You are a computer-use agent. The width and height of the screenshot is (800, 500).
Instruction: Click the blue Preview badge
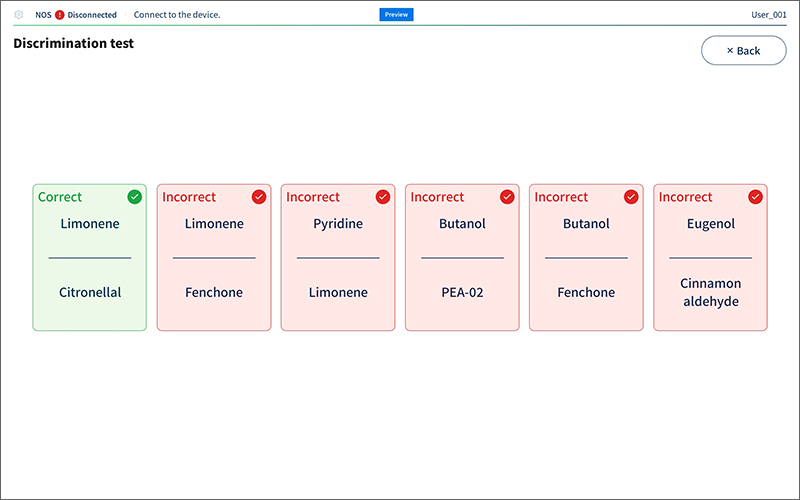396,15
